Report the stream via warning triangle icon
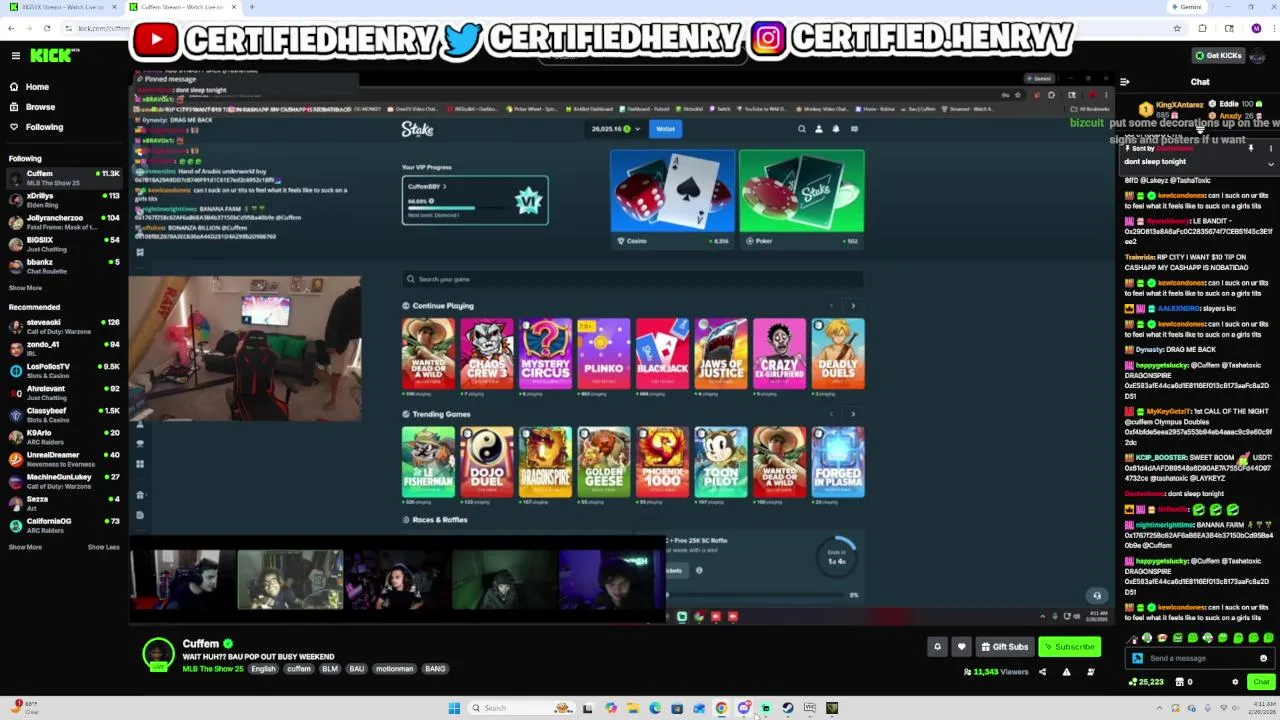This screenshot has width=1280, height=720. point(1066,672)
